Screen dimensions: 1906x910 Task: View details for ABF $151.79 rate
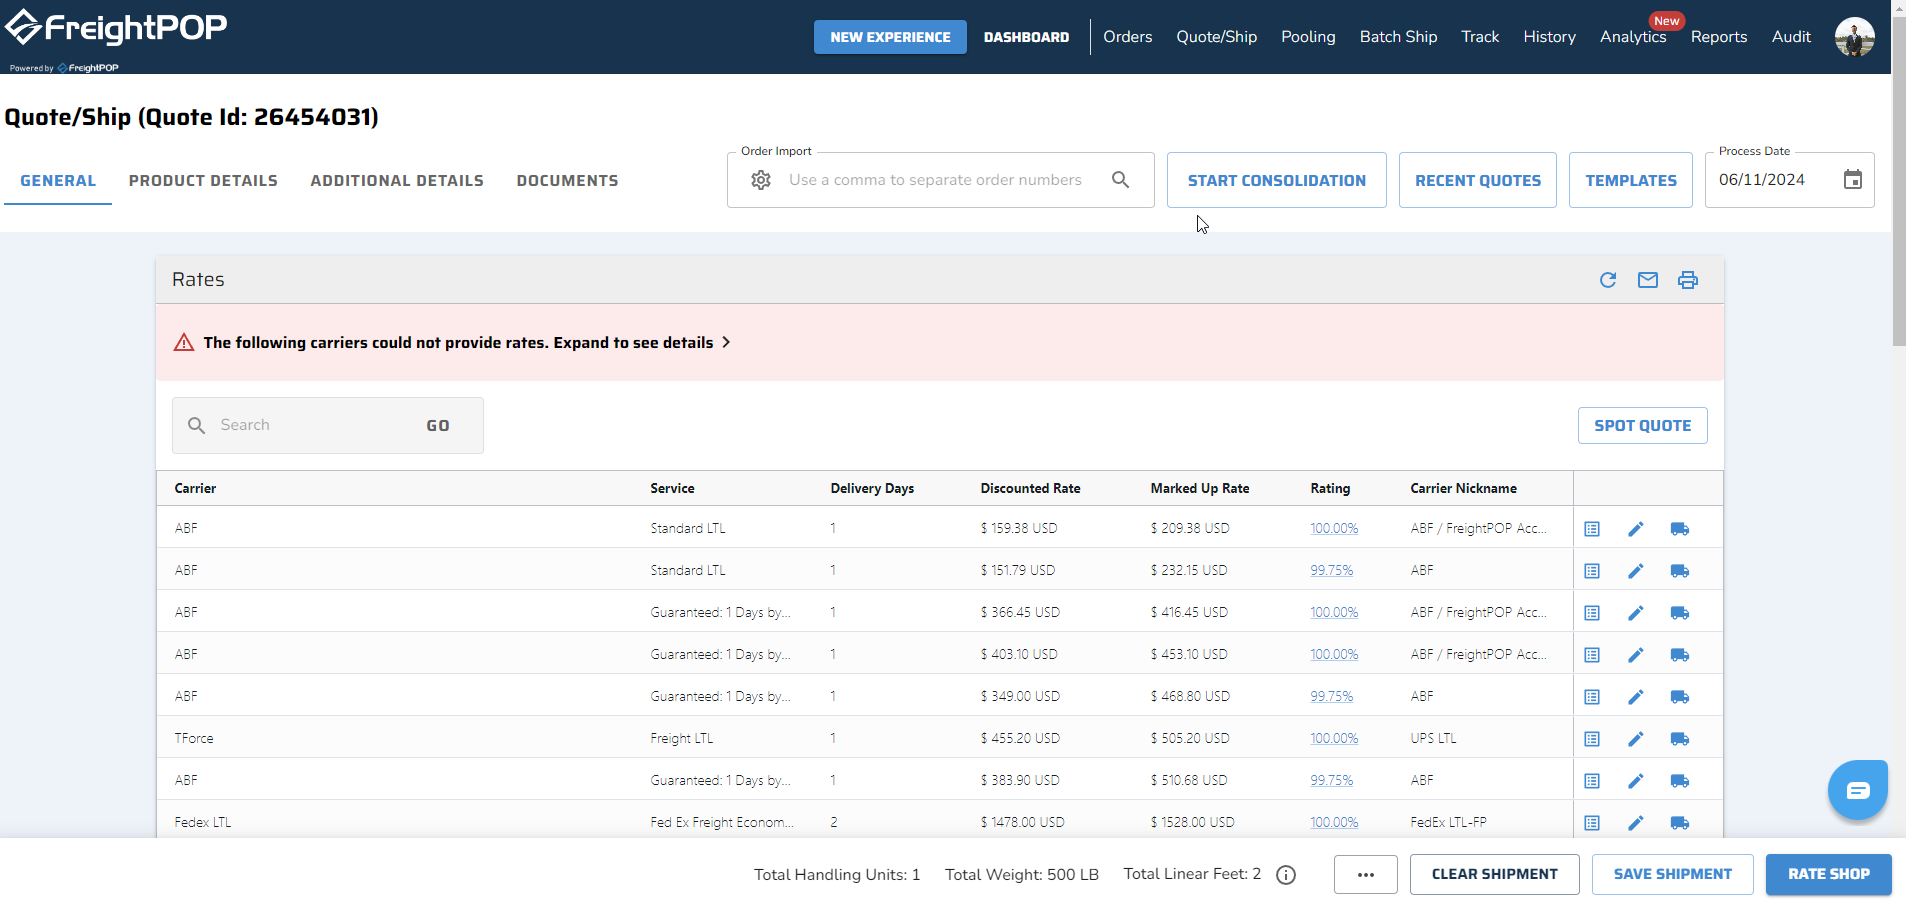pyautogui.click(x=1592, y=571)
